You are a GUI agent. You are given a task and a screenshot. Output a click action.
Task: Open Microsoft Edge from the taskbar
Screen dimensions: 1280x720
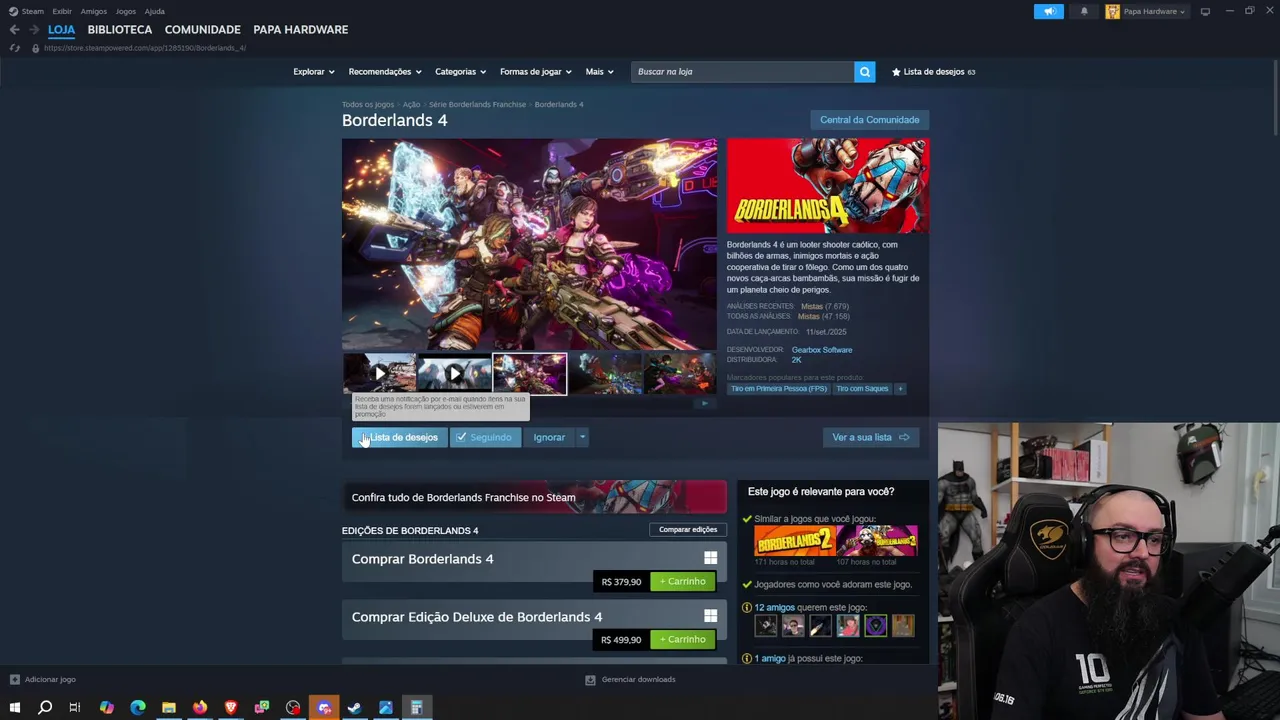(138, 708)
